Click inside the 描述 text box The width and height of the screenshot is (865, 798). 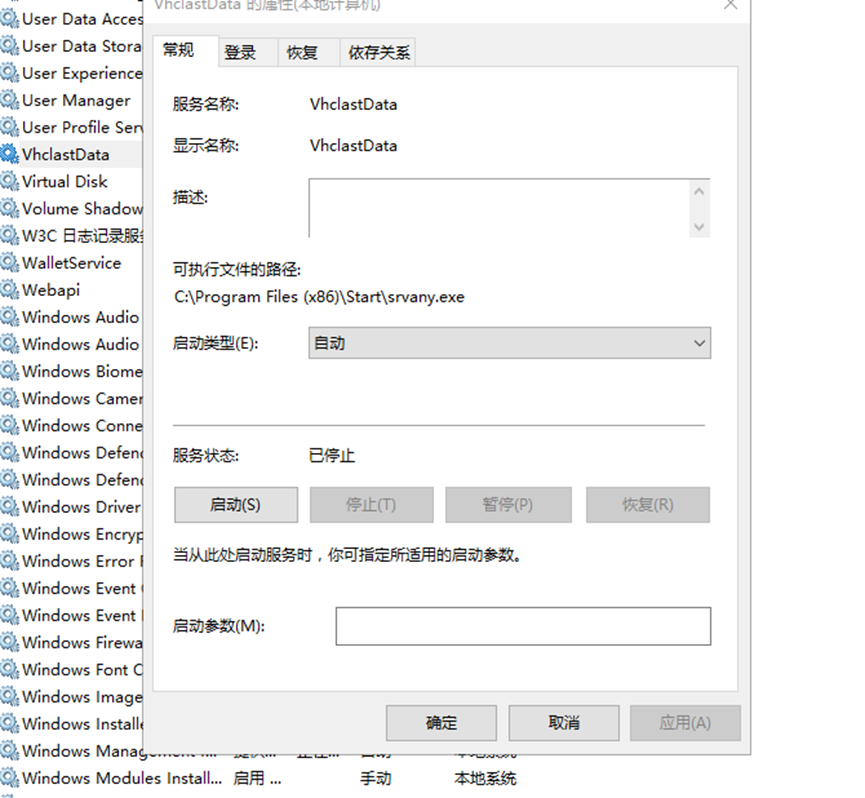coord(499,208)
